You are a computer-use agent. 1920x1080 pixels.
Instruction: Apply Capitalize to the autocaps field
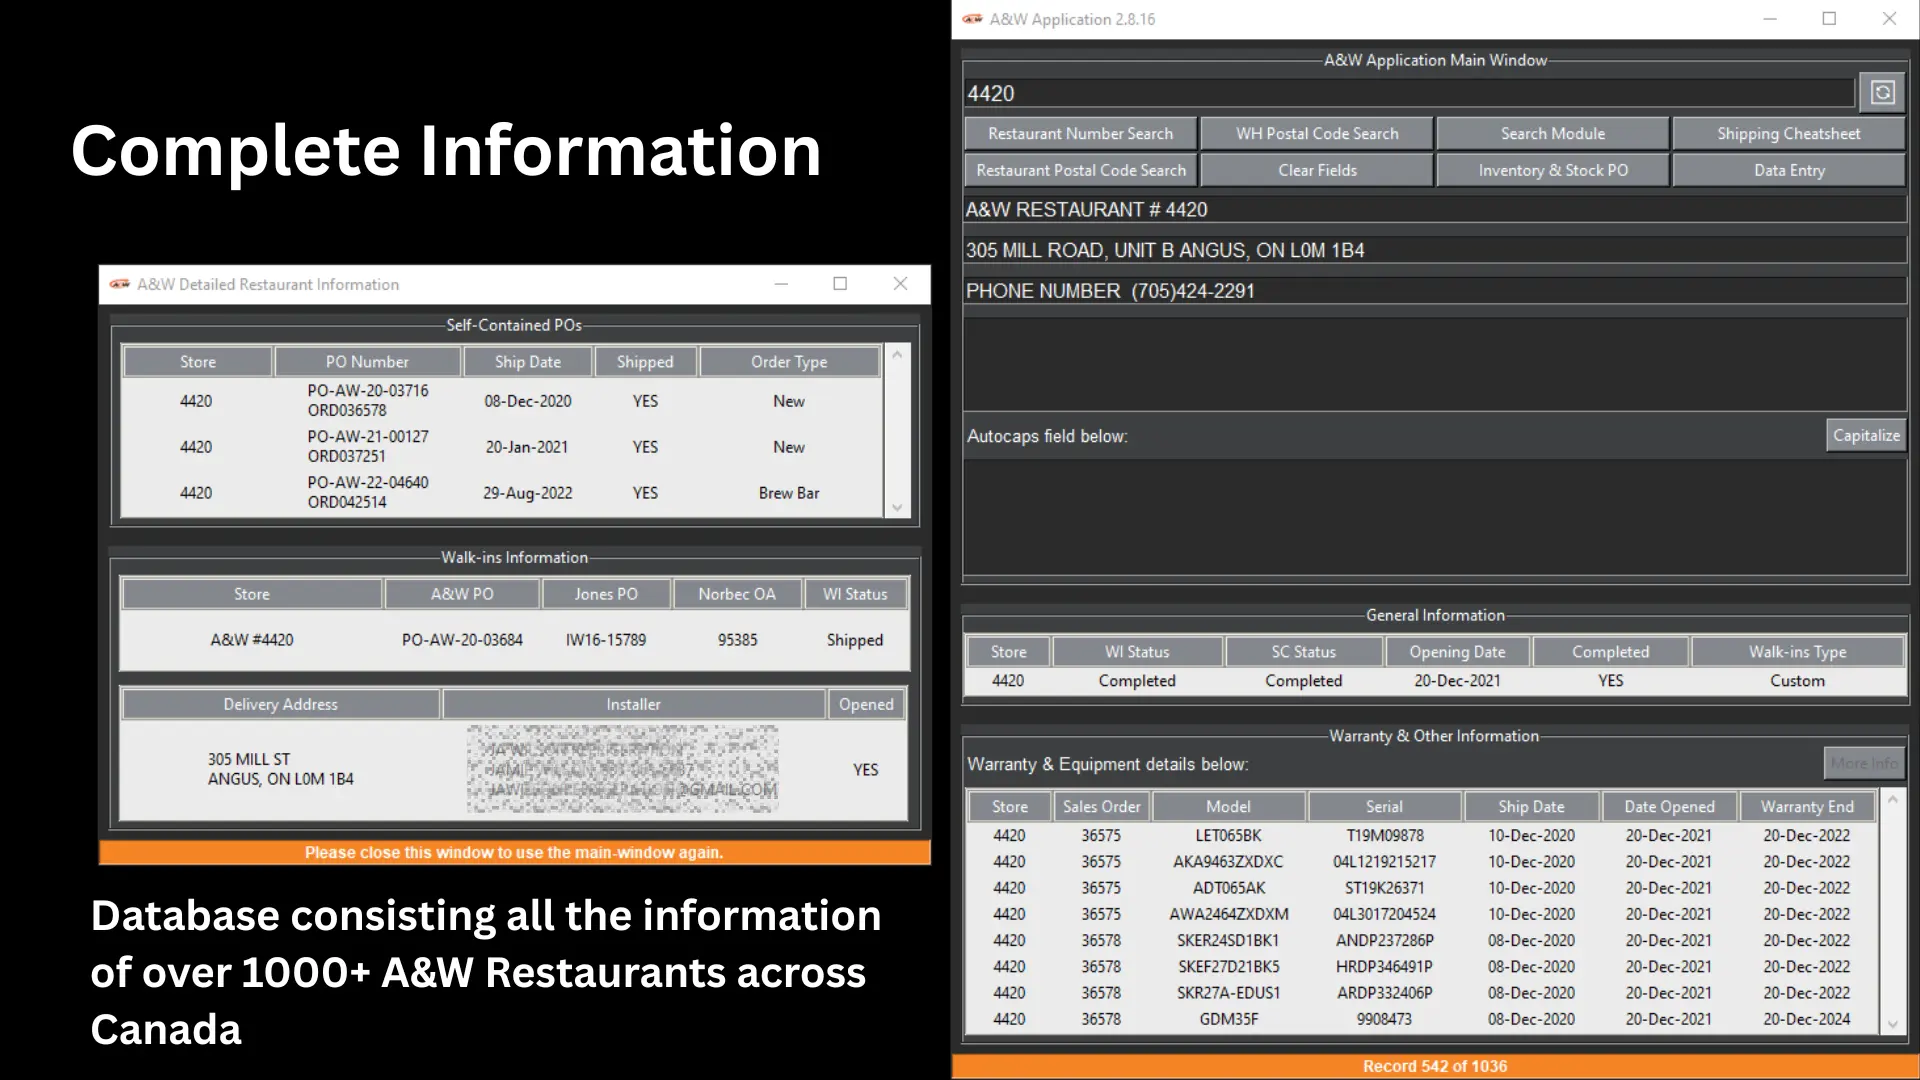pos(1866,434)
